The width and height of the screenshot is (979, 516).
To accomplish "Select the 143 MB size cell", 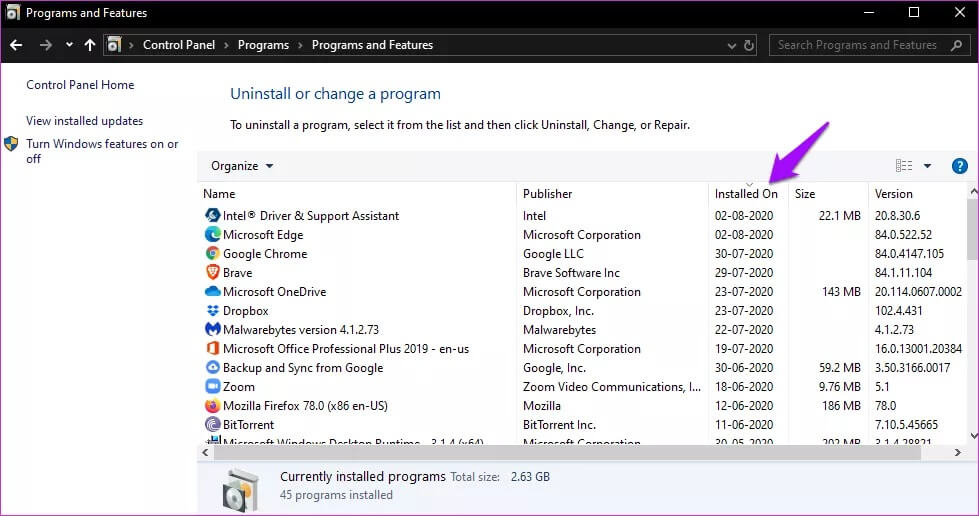I will coord(841,292).
